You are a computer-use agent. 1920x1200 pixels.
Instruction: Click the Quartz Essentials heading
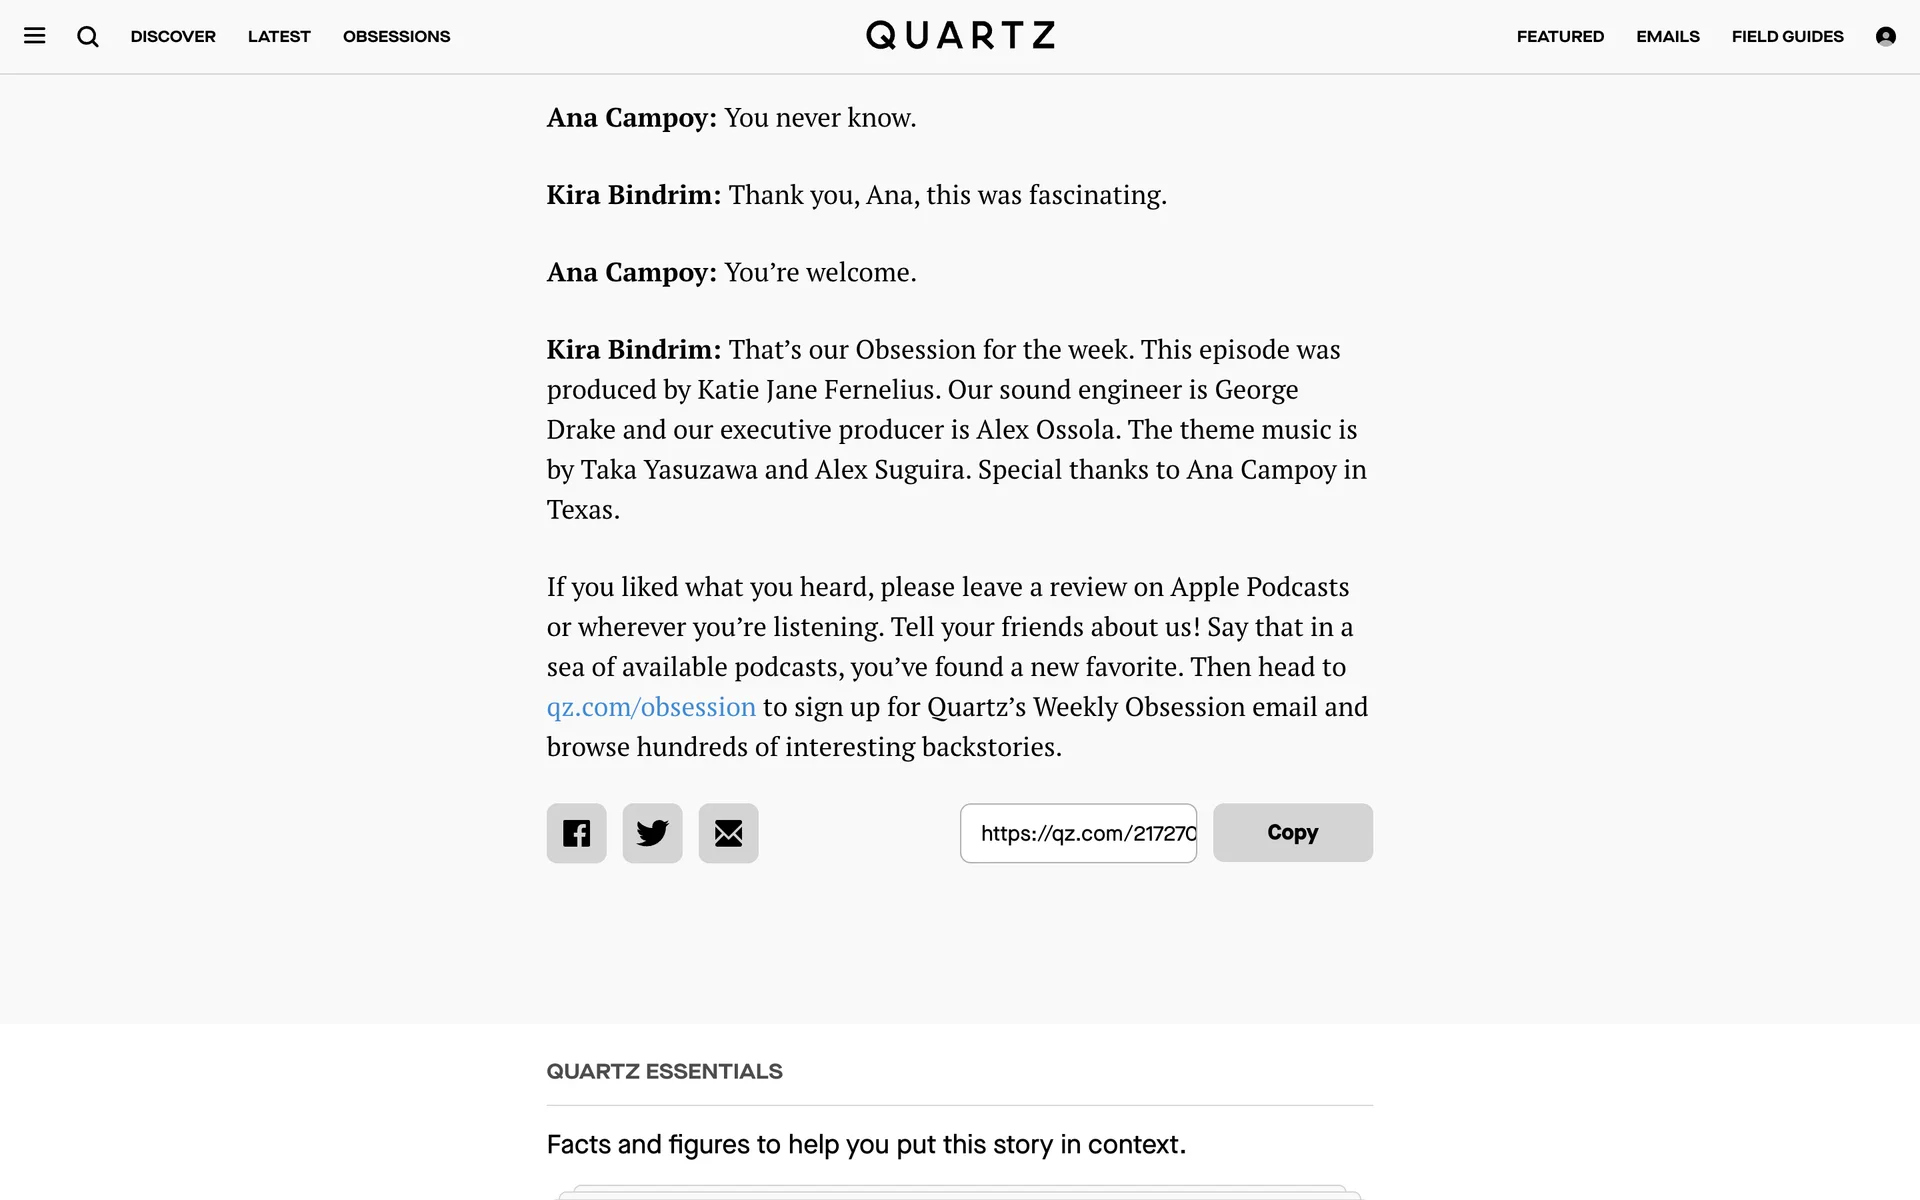click(664, 1072)
